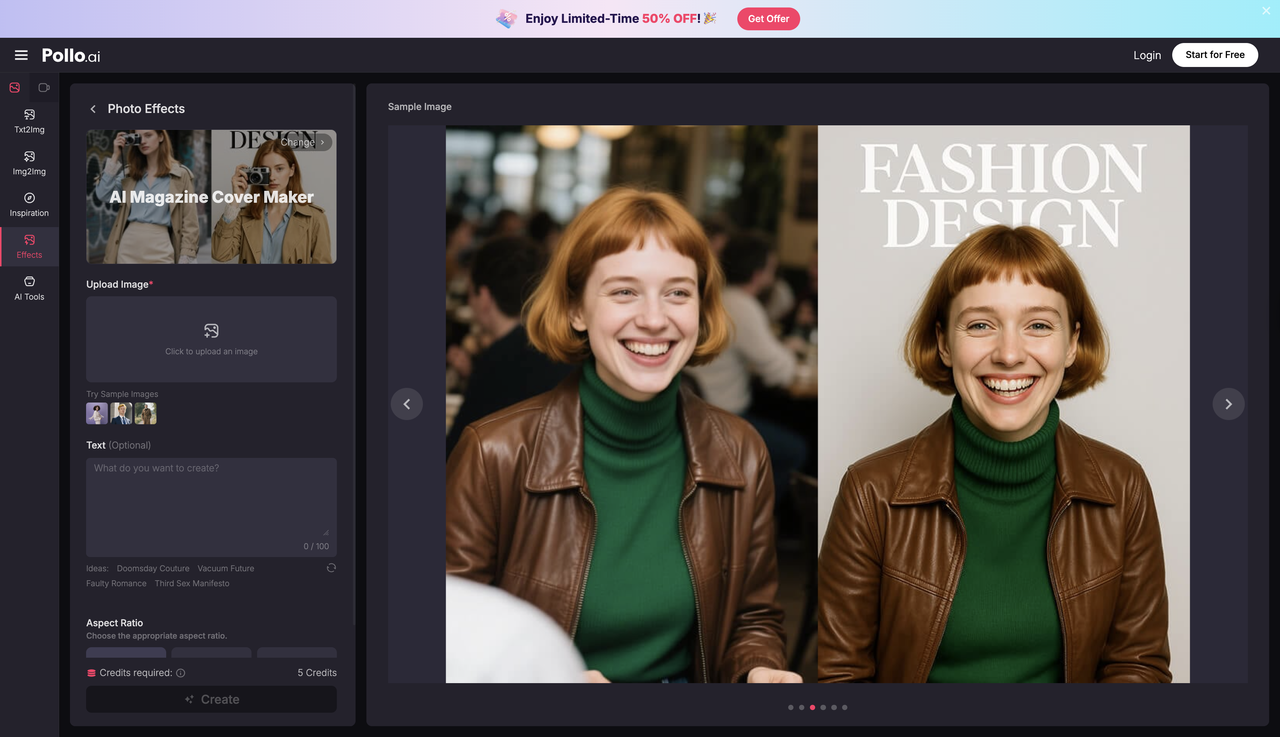The height and width of the screenshot is (737, 1280).
Task: Select Effects in the sidebar
Action: [x=29, y=246]
